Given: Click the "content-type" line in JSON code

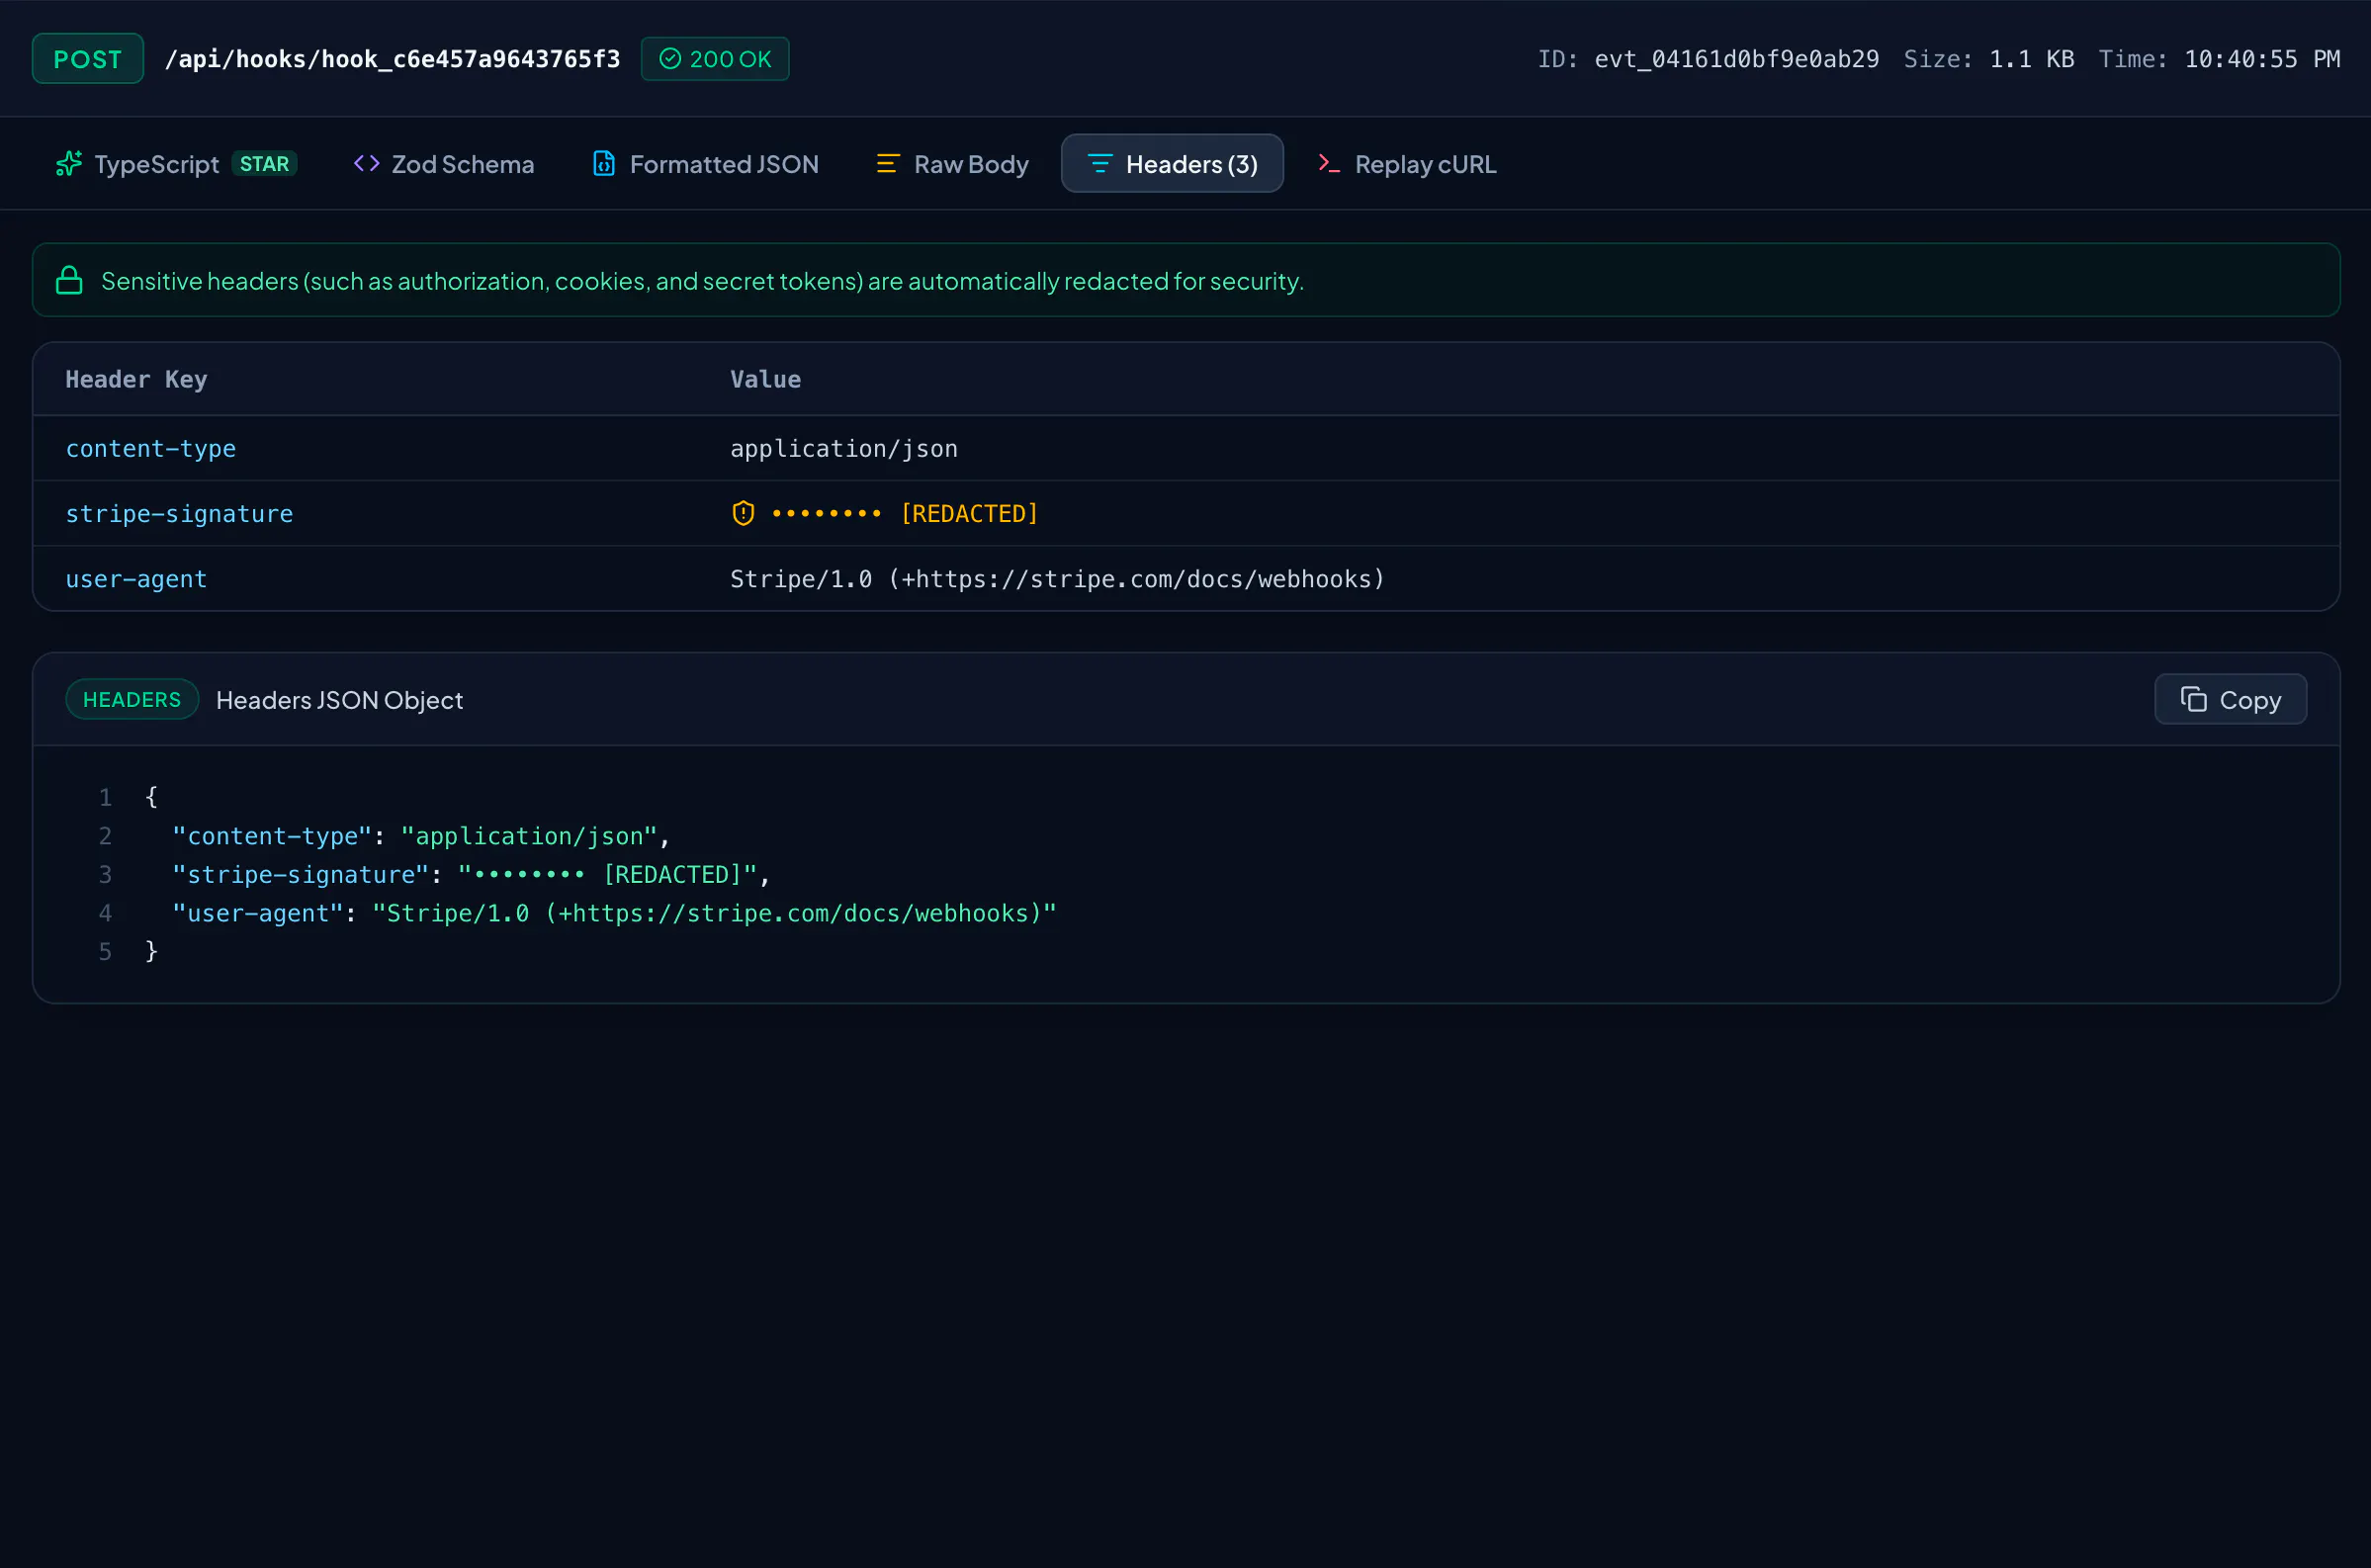Looking at the screenshot, I should 421,836.
